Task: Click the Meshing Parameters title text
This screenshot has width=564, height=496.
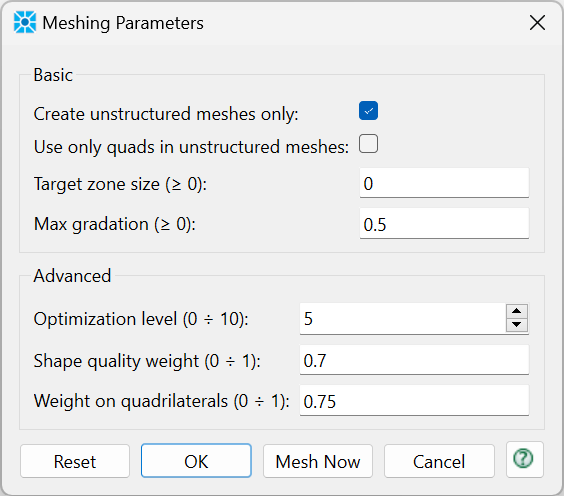Action: pos(123,23)
